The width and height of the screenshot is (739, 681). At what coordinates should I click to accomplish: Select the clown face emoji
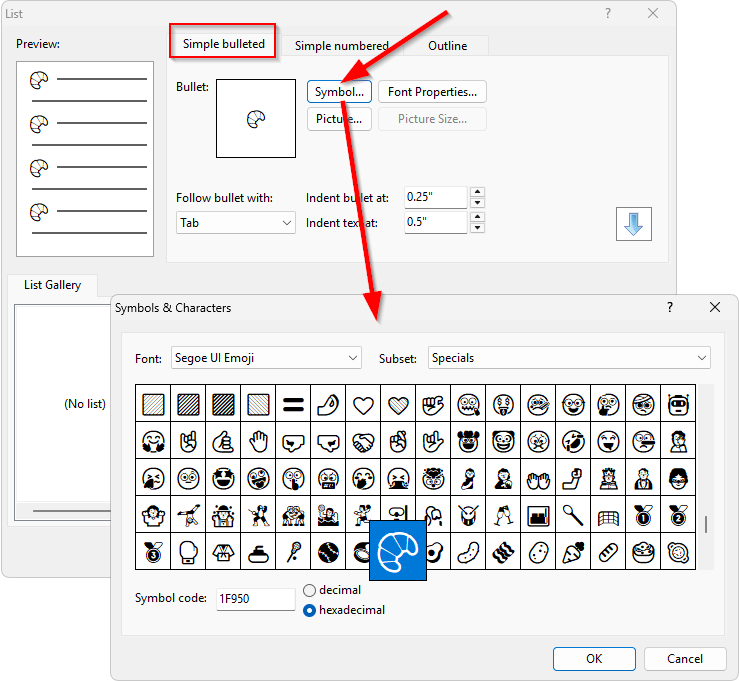pos(503,441)
